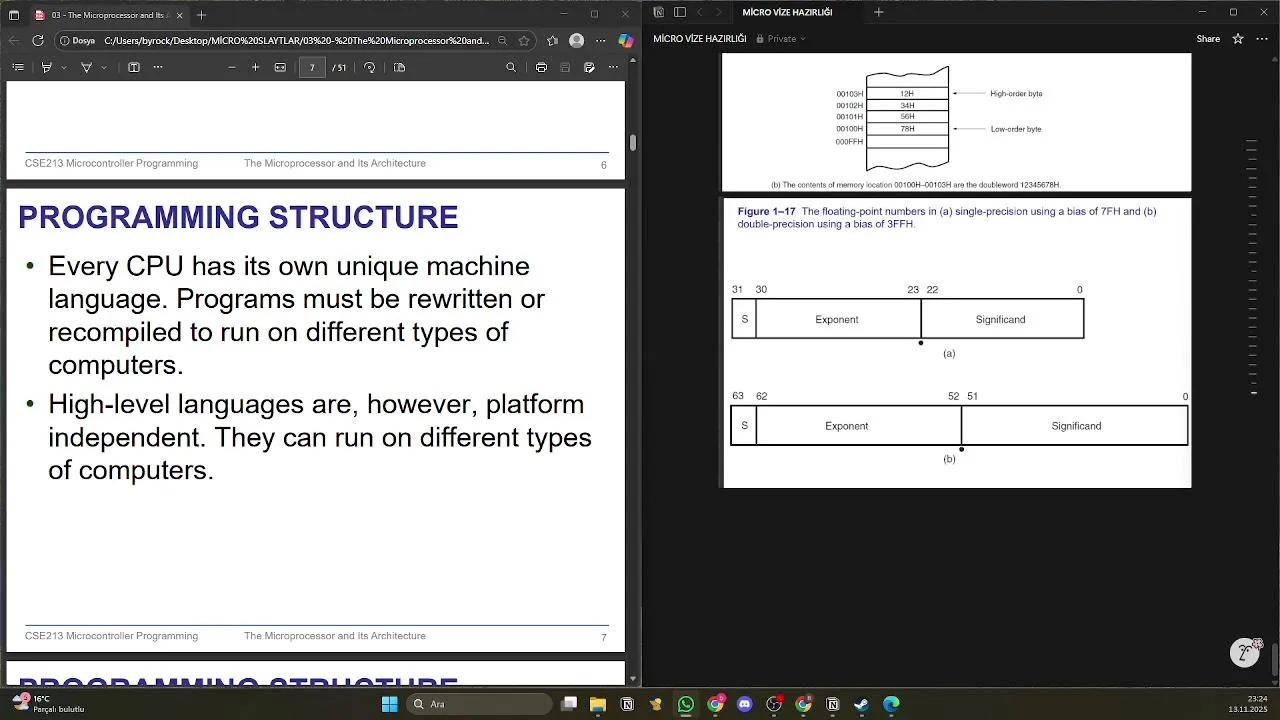Add this page to Edge favorites
Viewport: 1280px width, 720px height.
524,41
